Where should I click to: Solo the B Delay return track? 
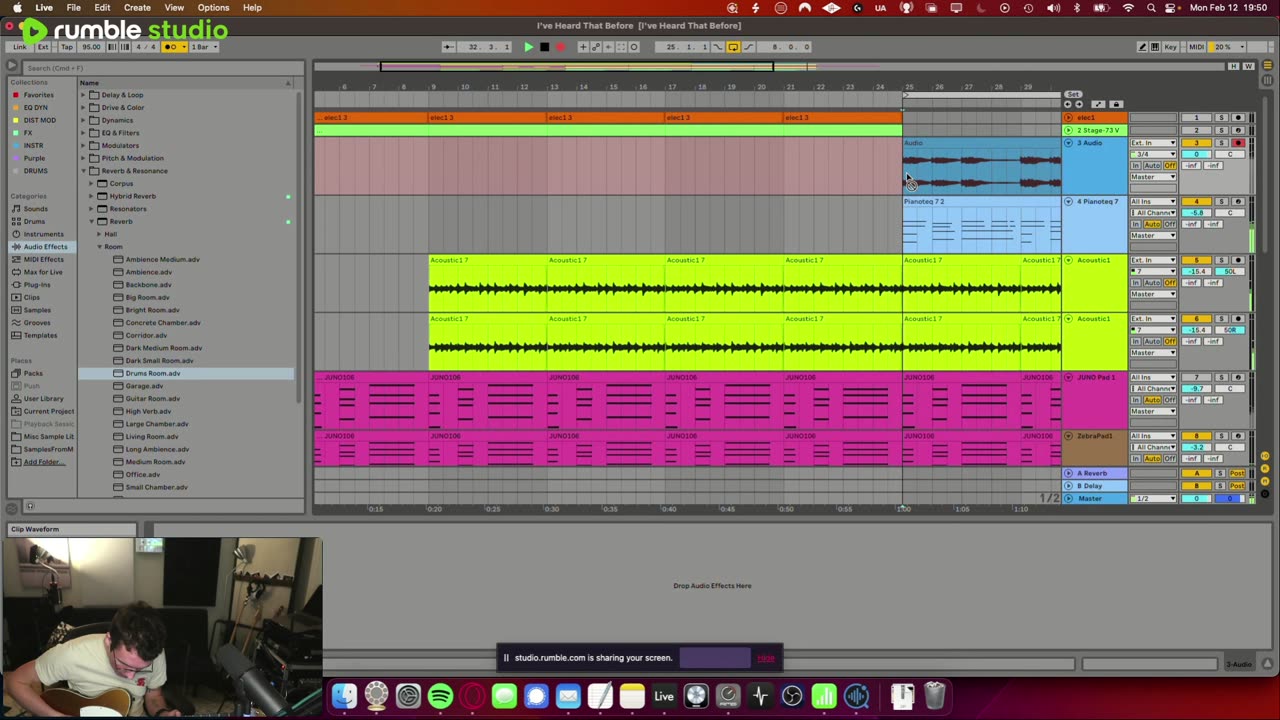[1220, 486]
